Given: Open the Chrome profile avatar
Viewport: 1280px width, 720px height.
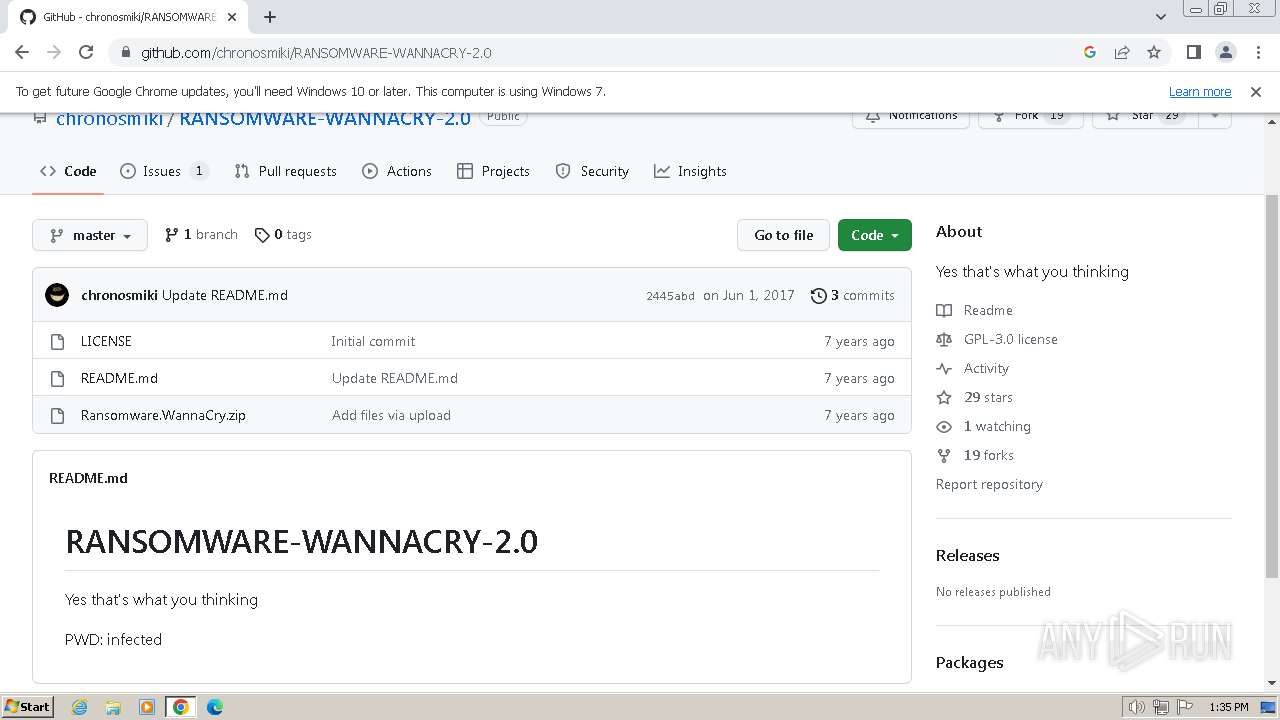Looking at the screenshot, I should pos(1225,52).
